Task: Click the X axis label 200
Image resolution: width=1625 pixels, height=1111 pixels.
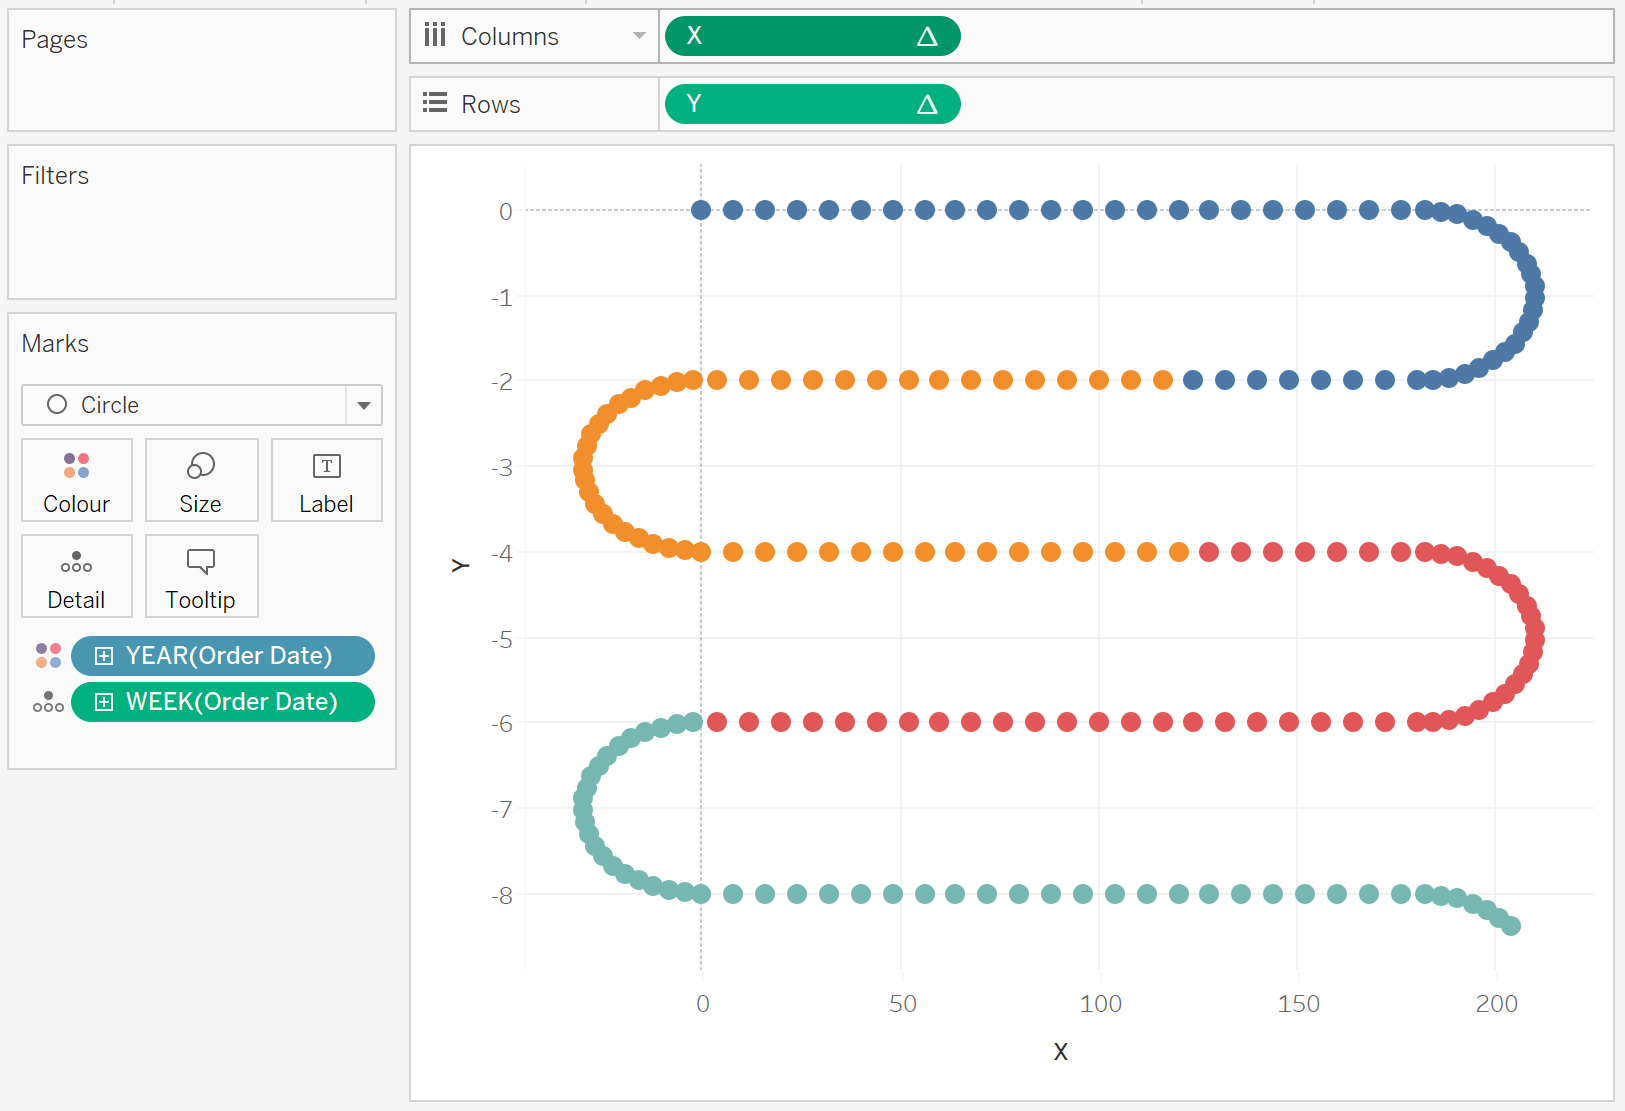Action: point(1496,1004)
